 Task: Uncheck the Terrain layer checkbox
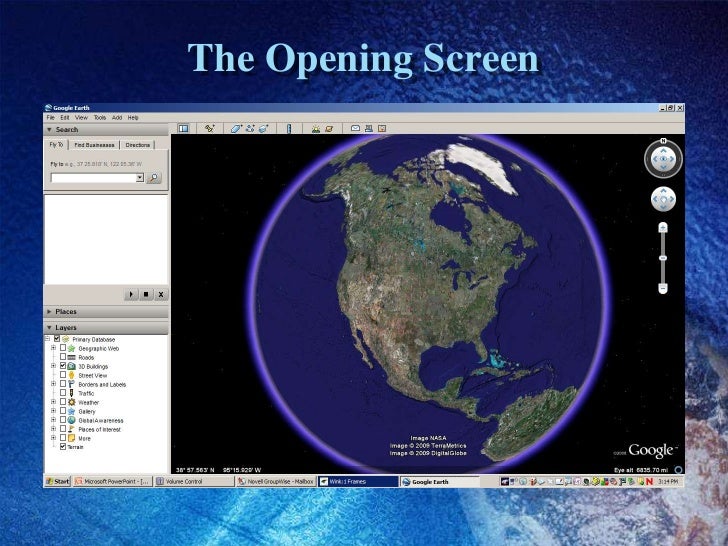tap(63, 447)
